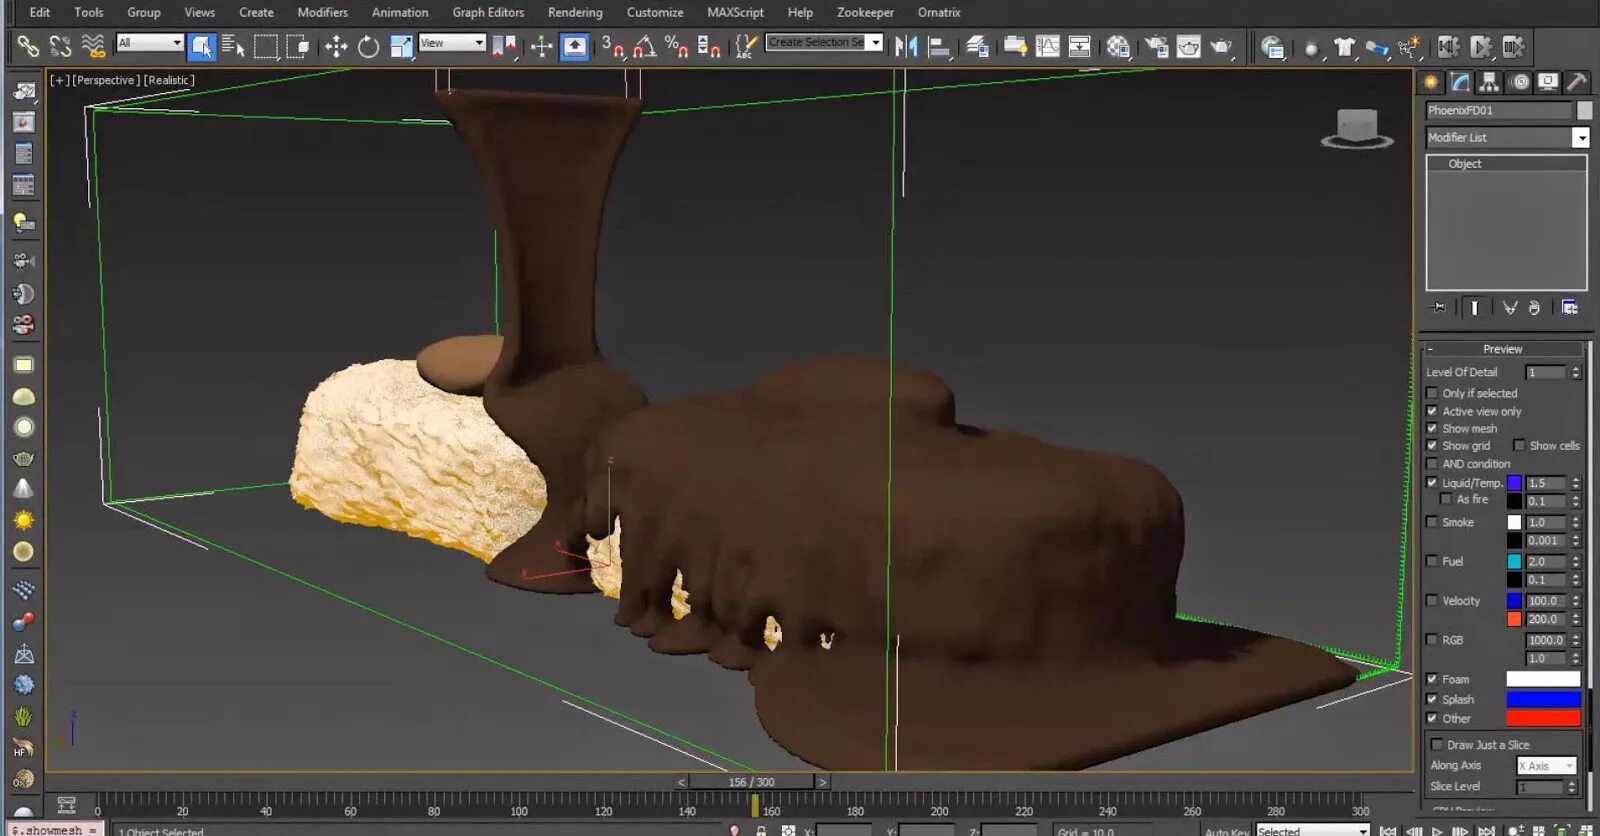This screenshot has height=836, width=1600.
Task: Enable the Smoke preview checkbox
Action: 1432,522
